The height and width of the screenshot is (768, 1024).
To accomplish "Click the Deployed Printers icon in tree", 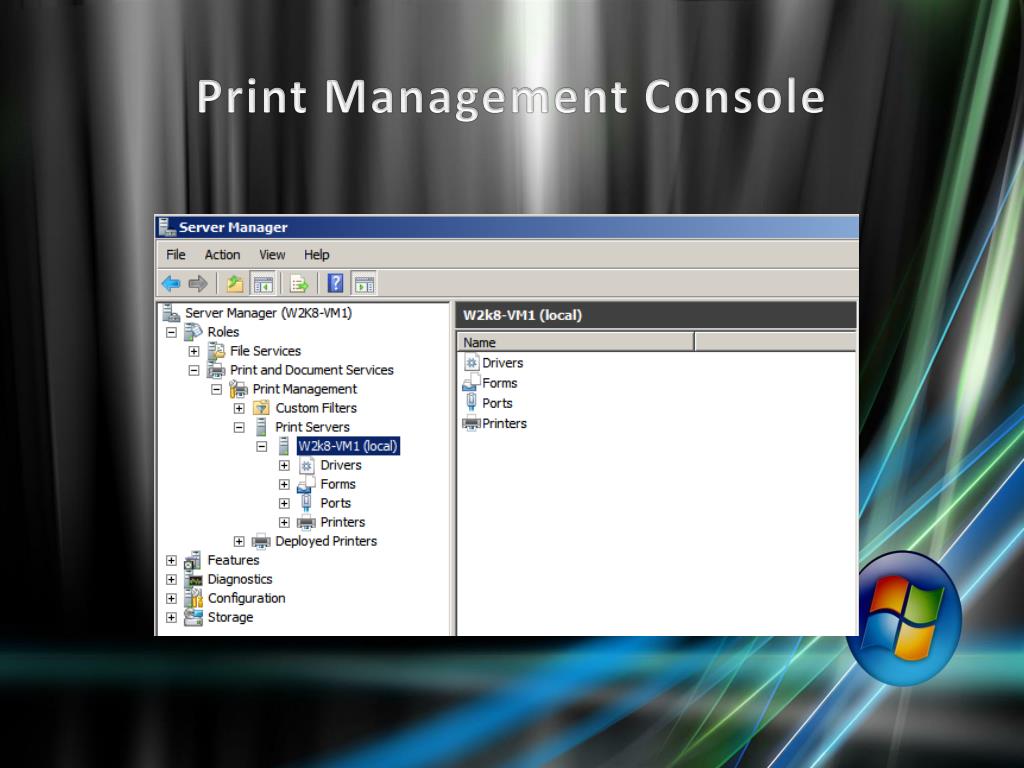I will 261,541.
